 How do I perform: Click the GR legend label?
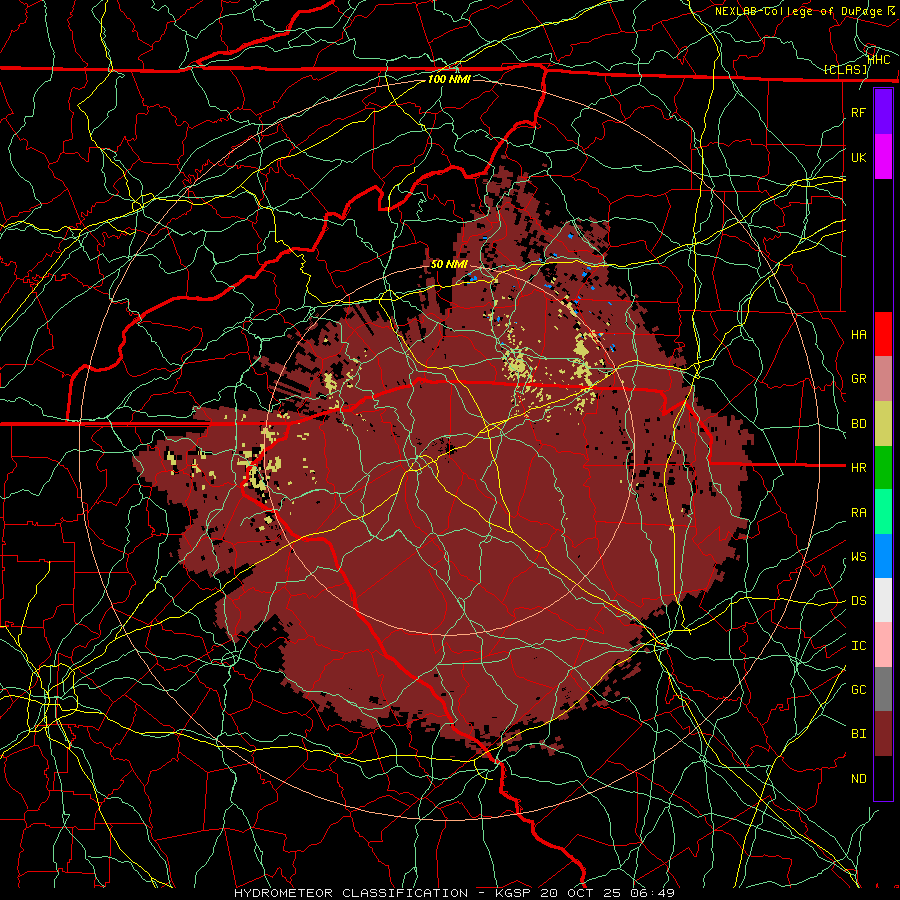pos(858,379)
